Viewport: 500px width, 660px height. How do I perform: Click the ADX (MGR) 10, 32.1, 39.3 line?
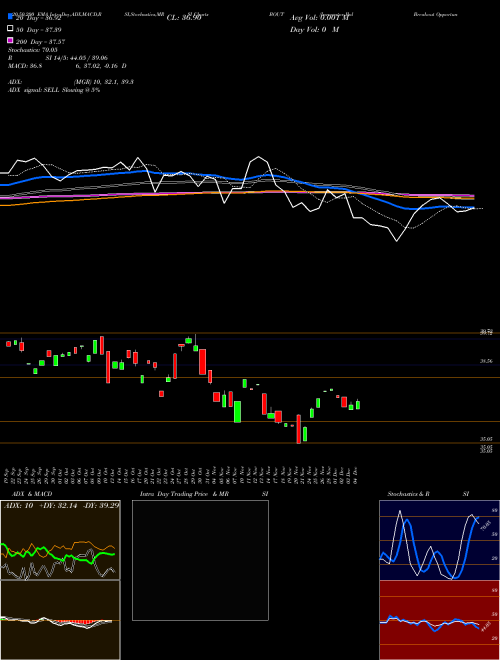pos(71,82)
